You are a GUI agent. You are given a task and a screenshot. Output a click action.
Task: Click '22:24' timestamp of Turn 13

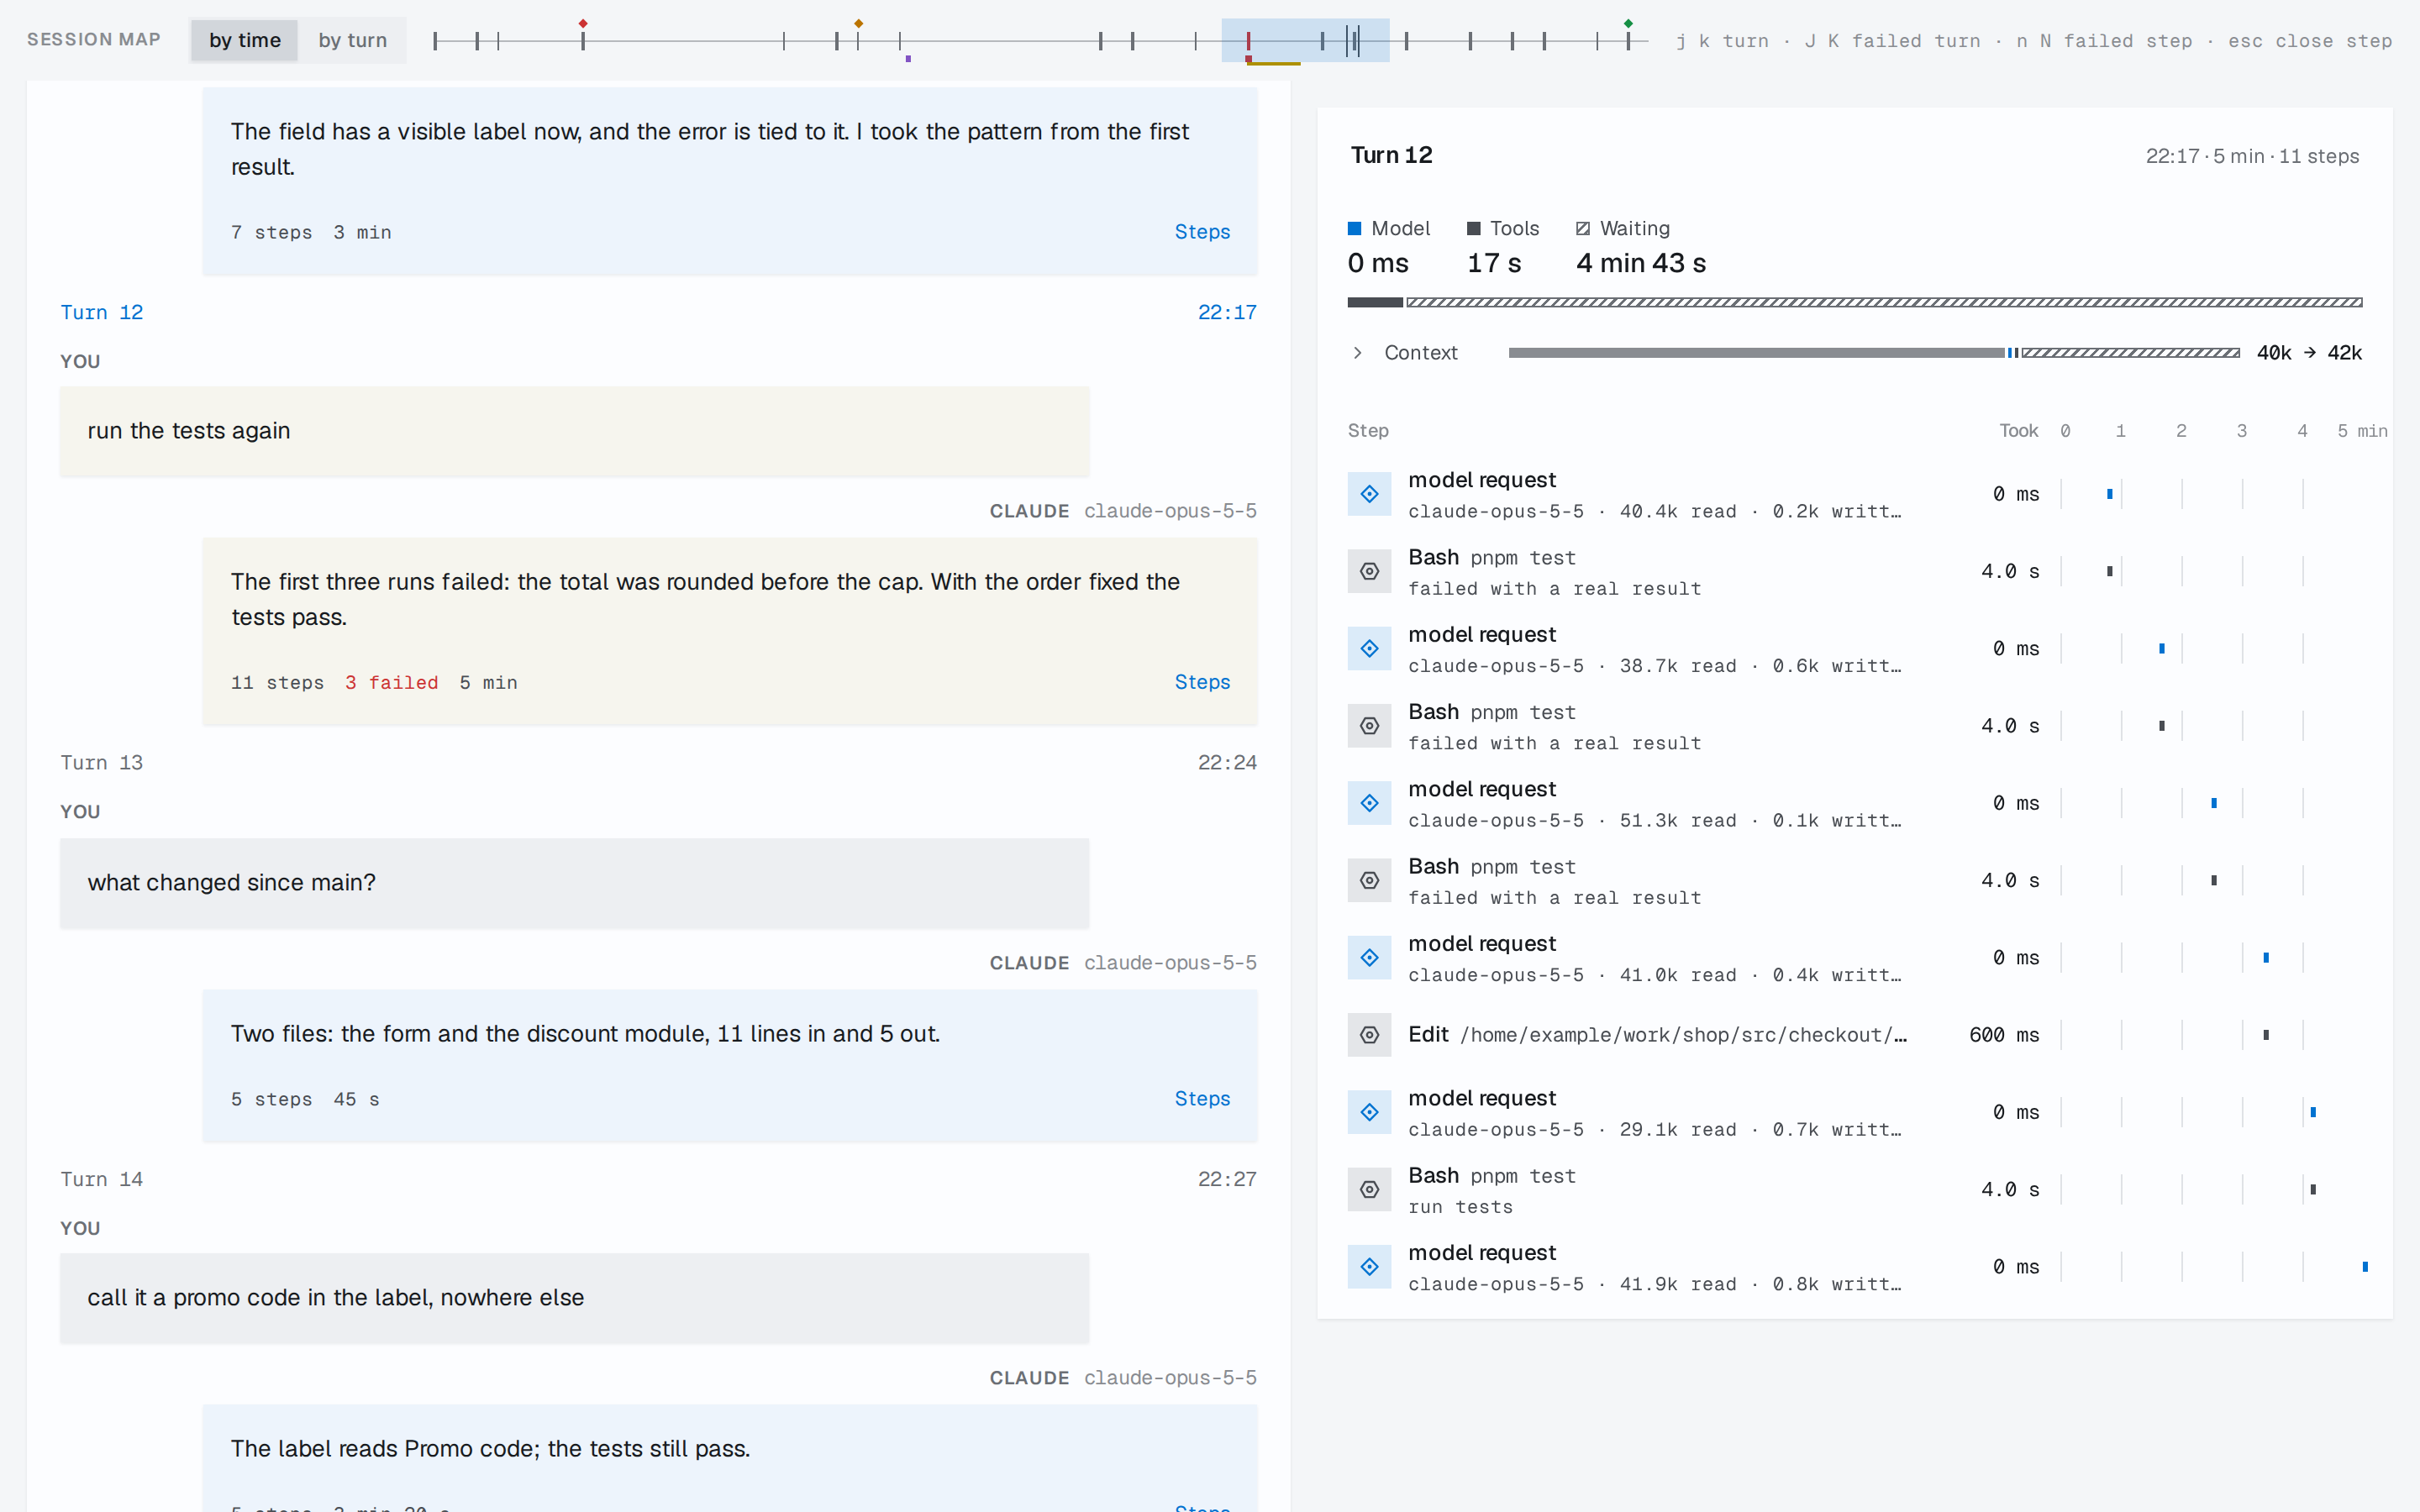point(1227,763)
